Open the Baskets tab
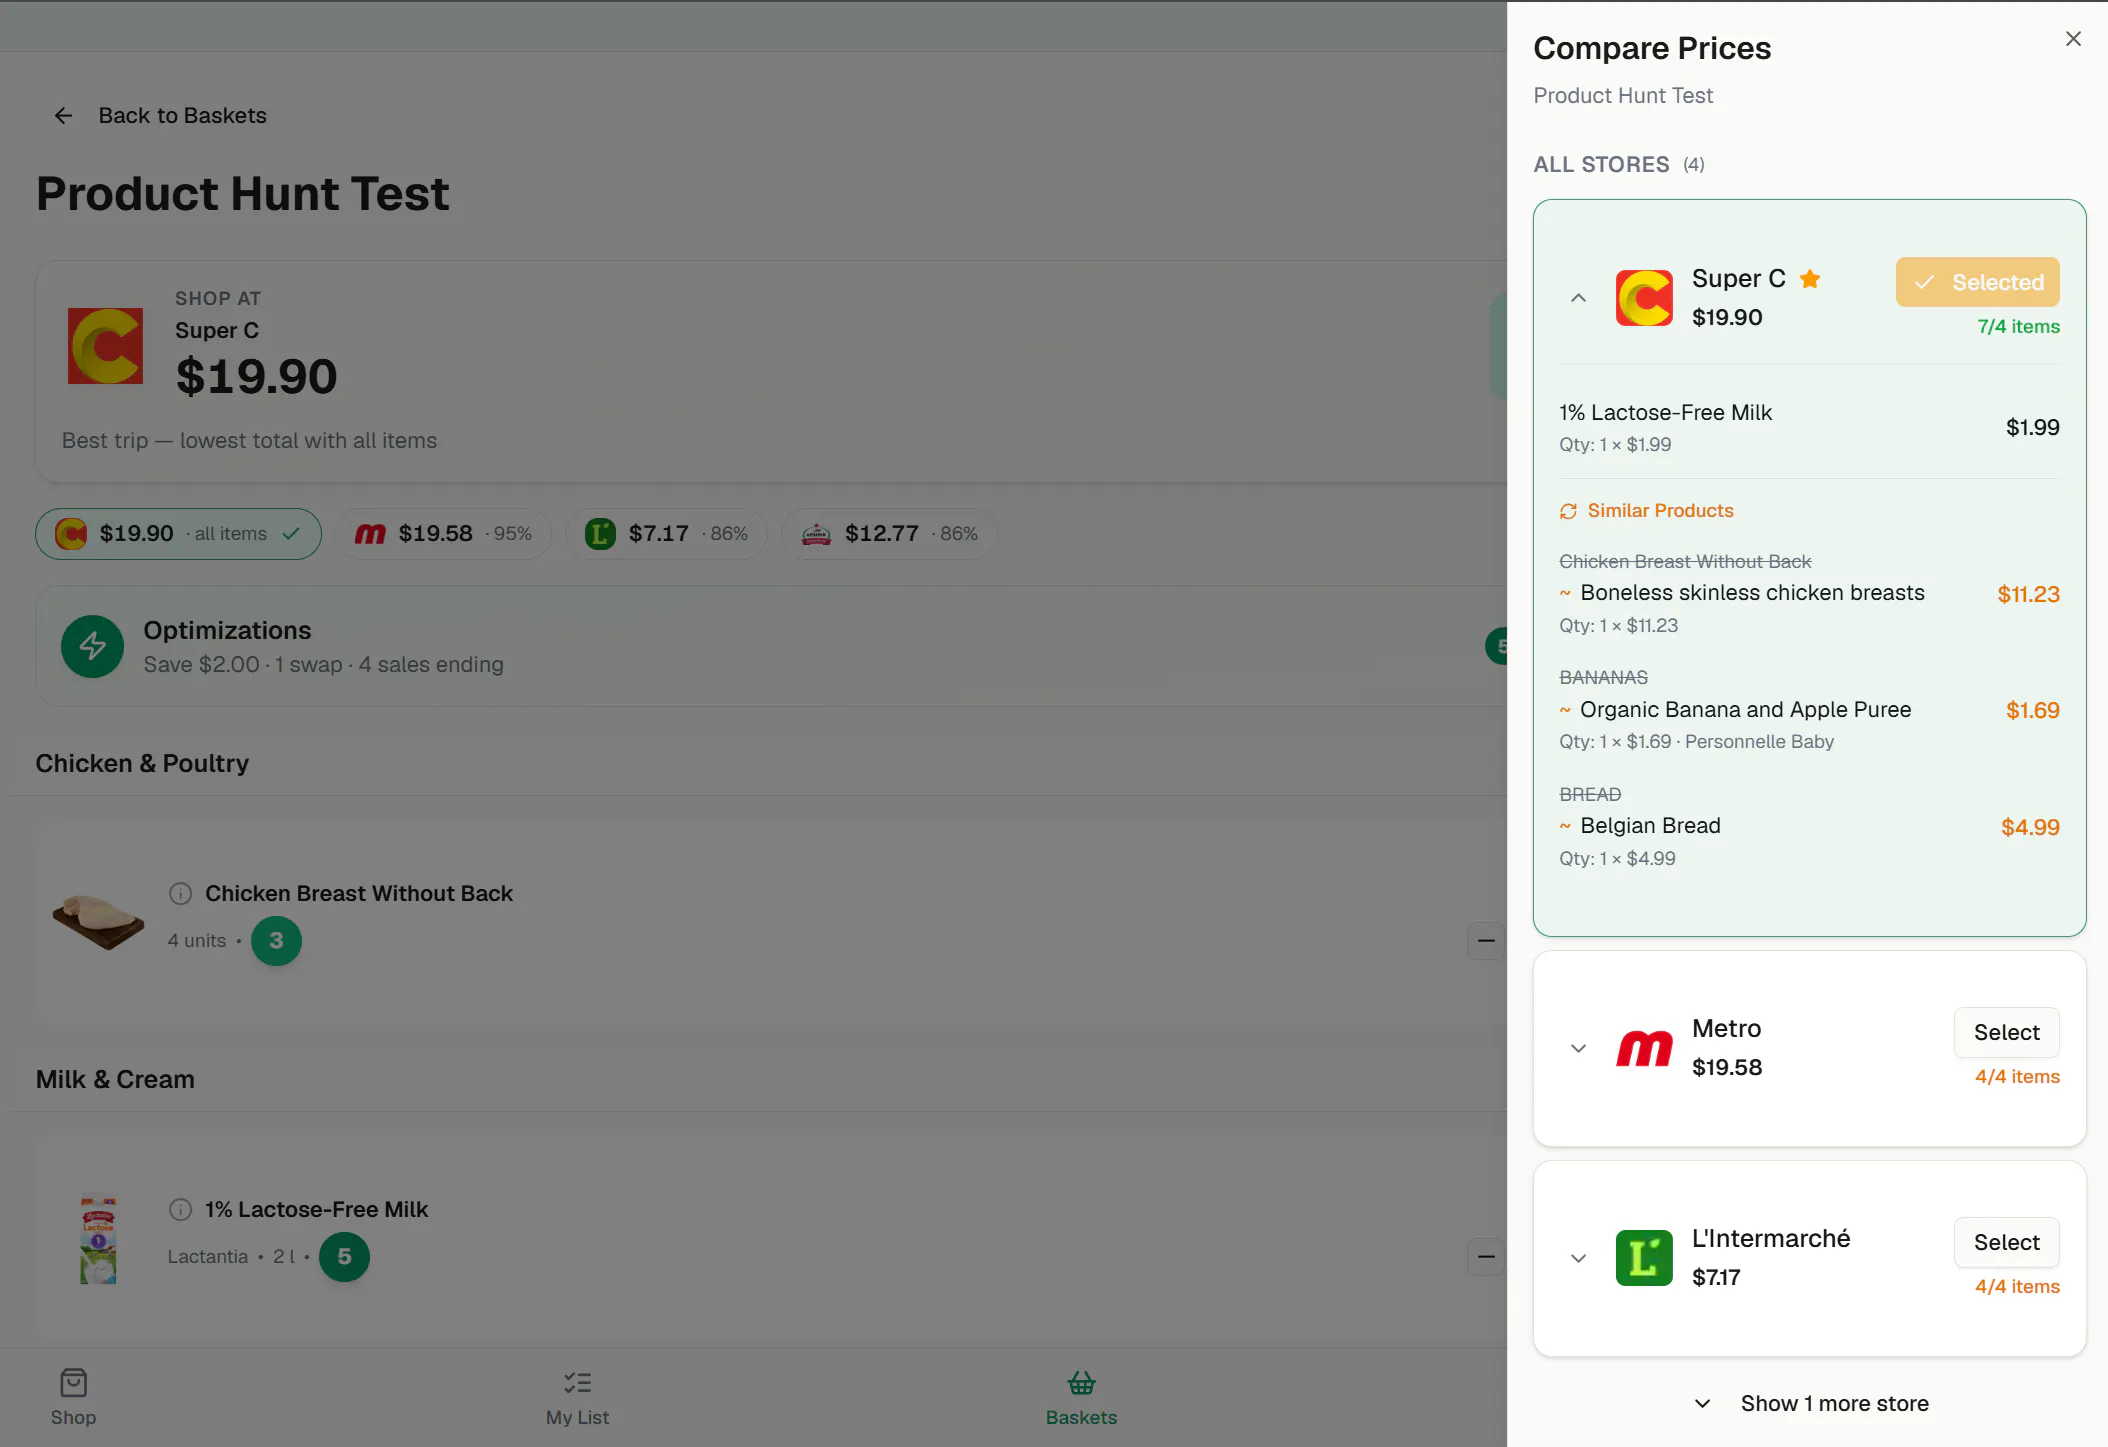This screenshot has width=2108, height=1447. pyautogui.click(x=1081, y=1397)
